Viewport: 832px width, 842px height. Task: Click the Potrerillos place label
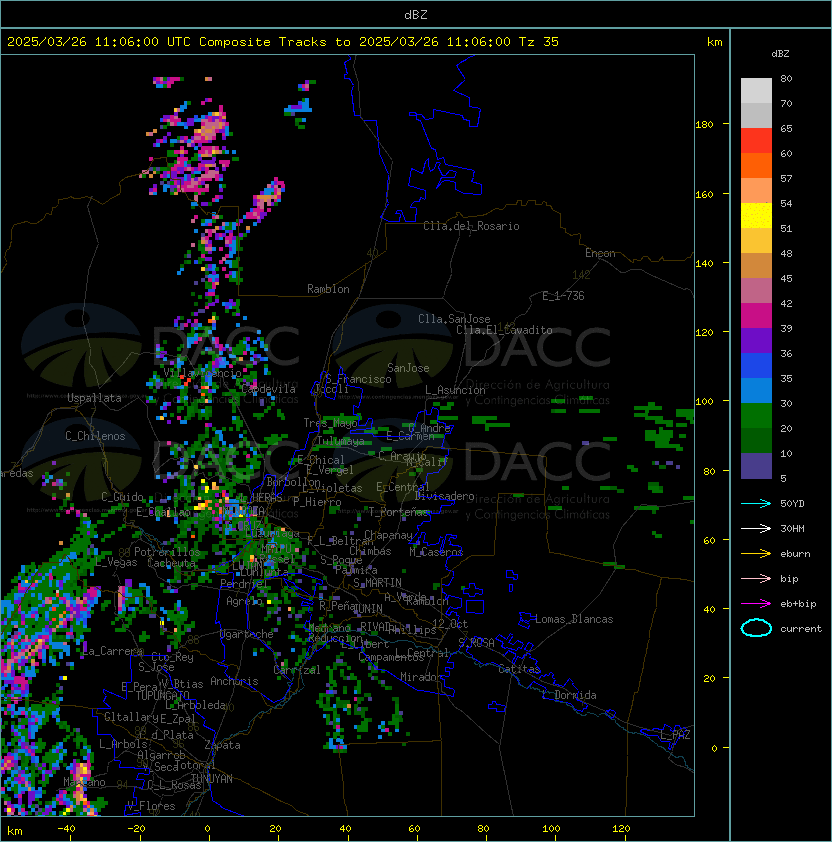(167, 552)
